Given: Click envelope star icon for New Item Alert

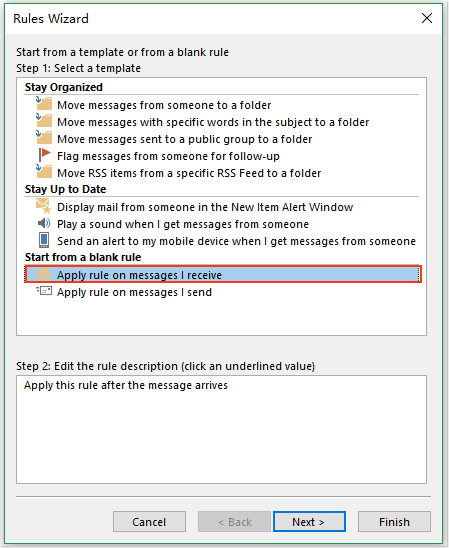Looking at the screenshot, I should (44, 206).
